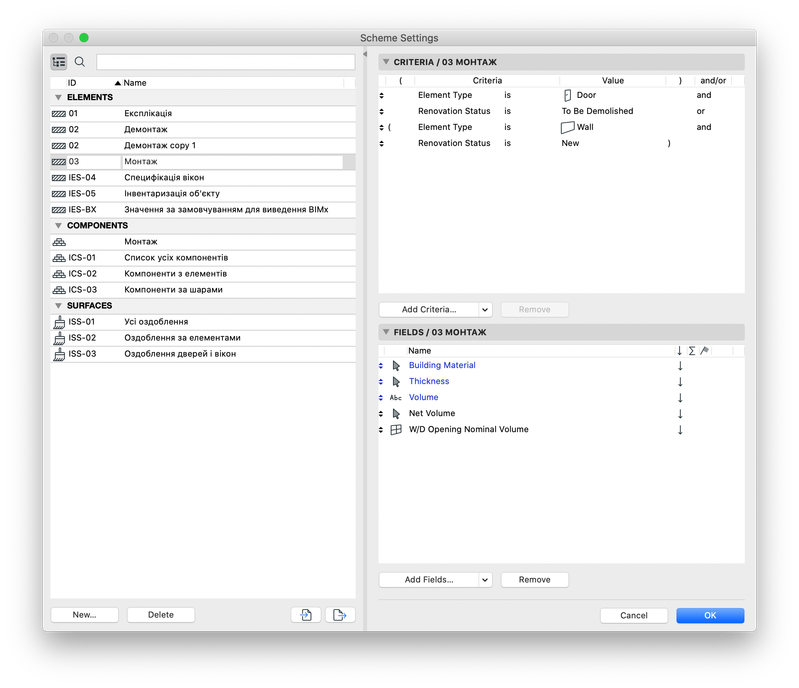
Task: Click the export scheme icon button
Action: point(340,615)
